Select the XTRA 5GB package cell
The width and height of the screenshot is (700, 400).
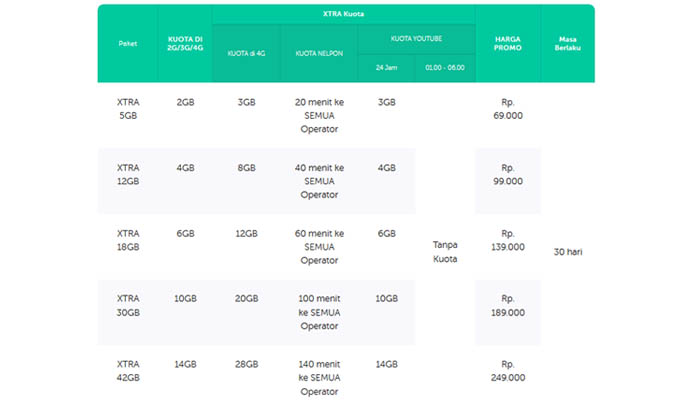(x=128, y=109)
